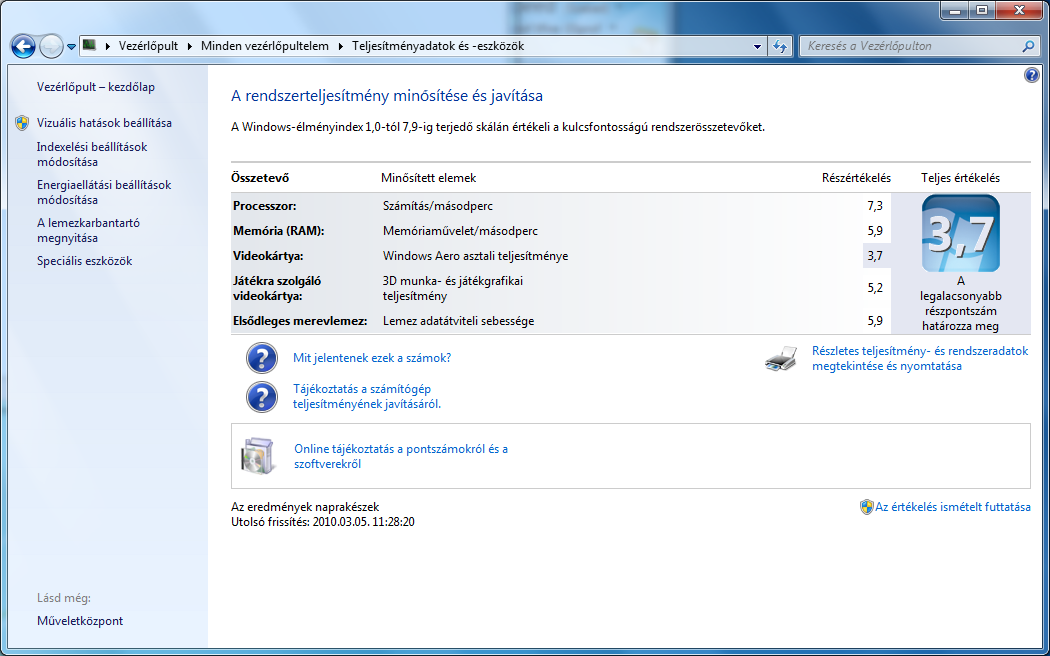Viewport: 1050px width, 656px height.
Task: Click Tájékoztatás a számítógép teljesítményének javításáról link
Action: point(367,396)
